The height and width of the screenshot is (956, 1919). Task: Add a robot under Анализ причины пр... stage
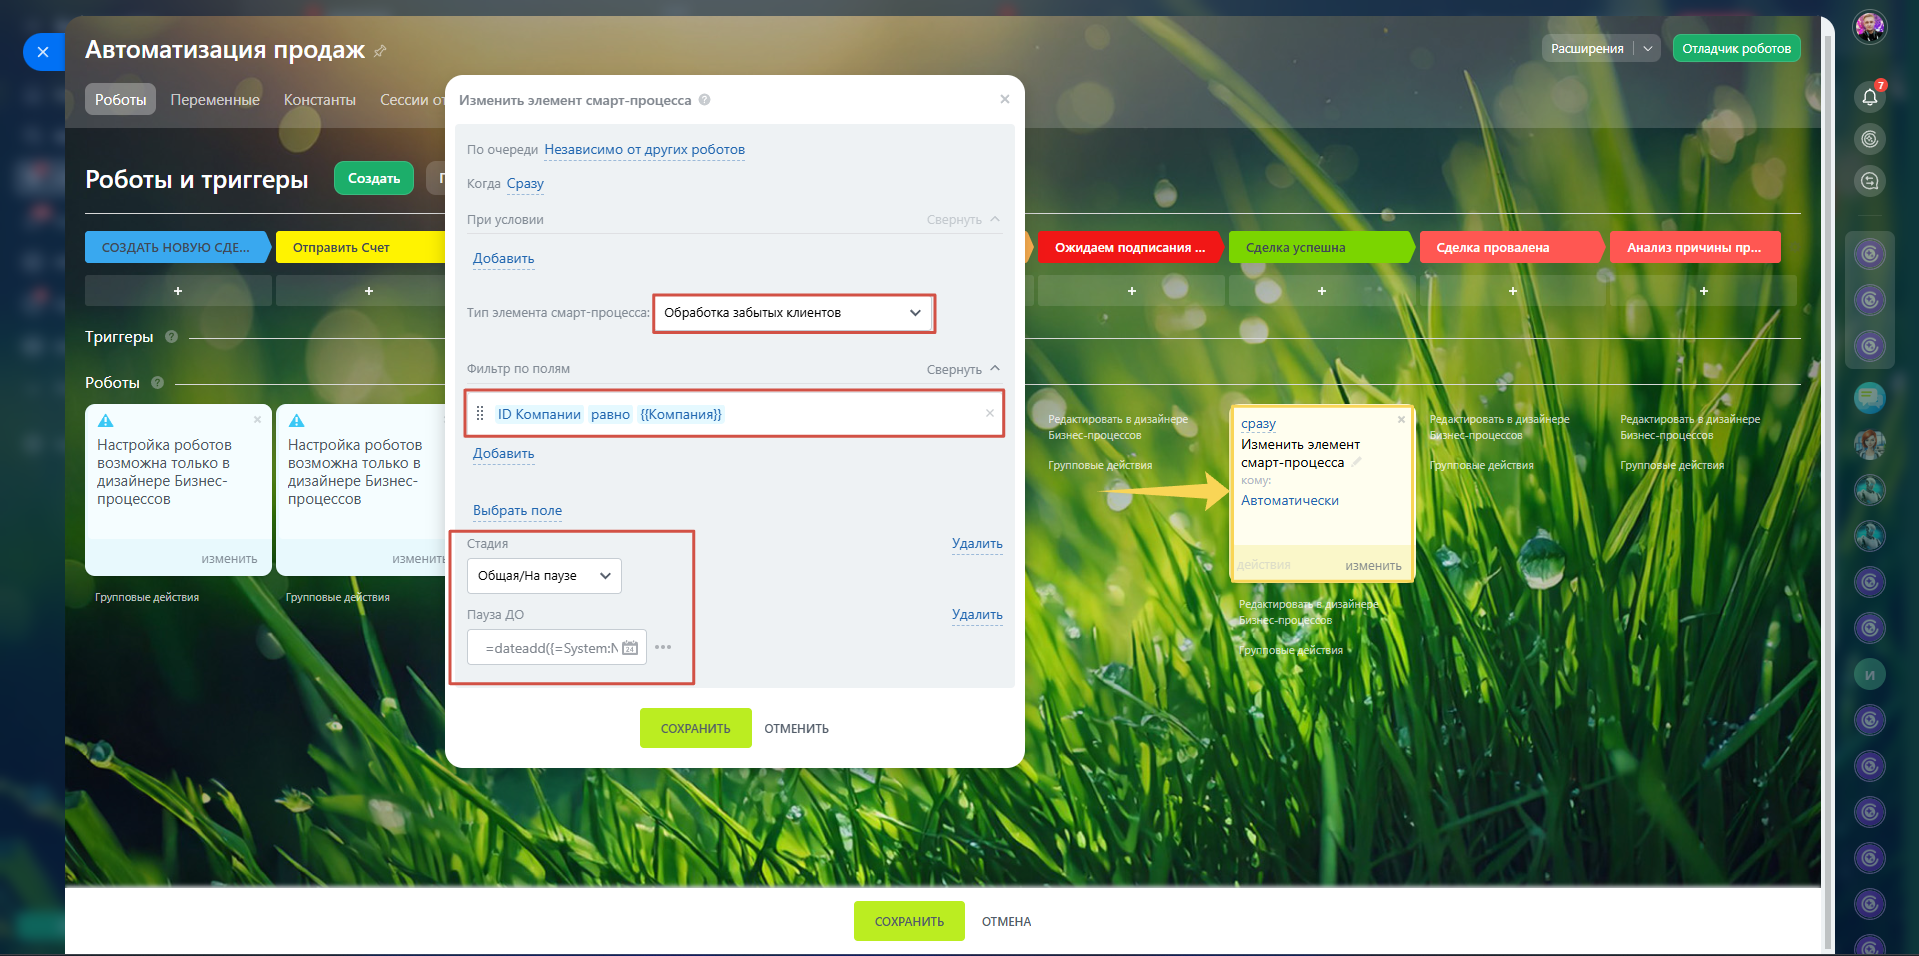pyautogui.click(x=1704, y=291)
